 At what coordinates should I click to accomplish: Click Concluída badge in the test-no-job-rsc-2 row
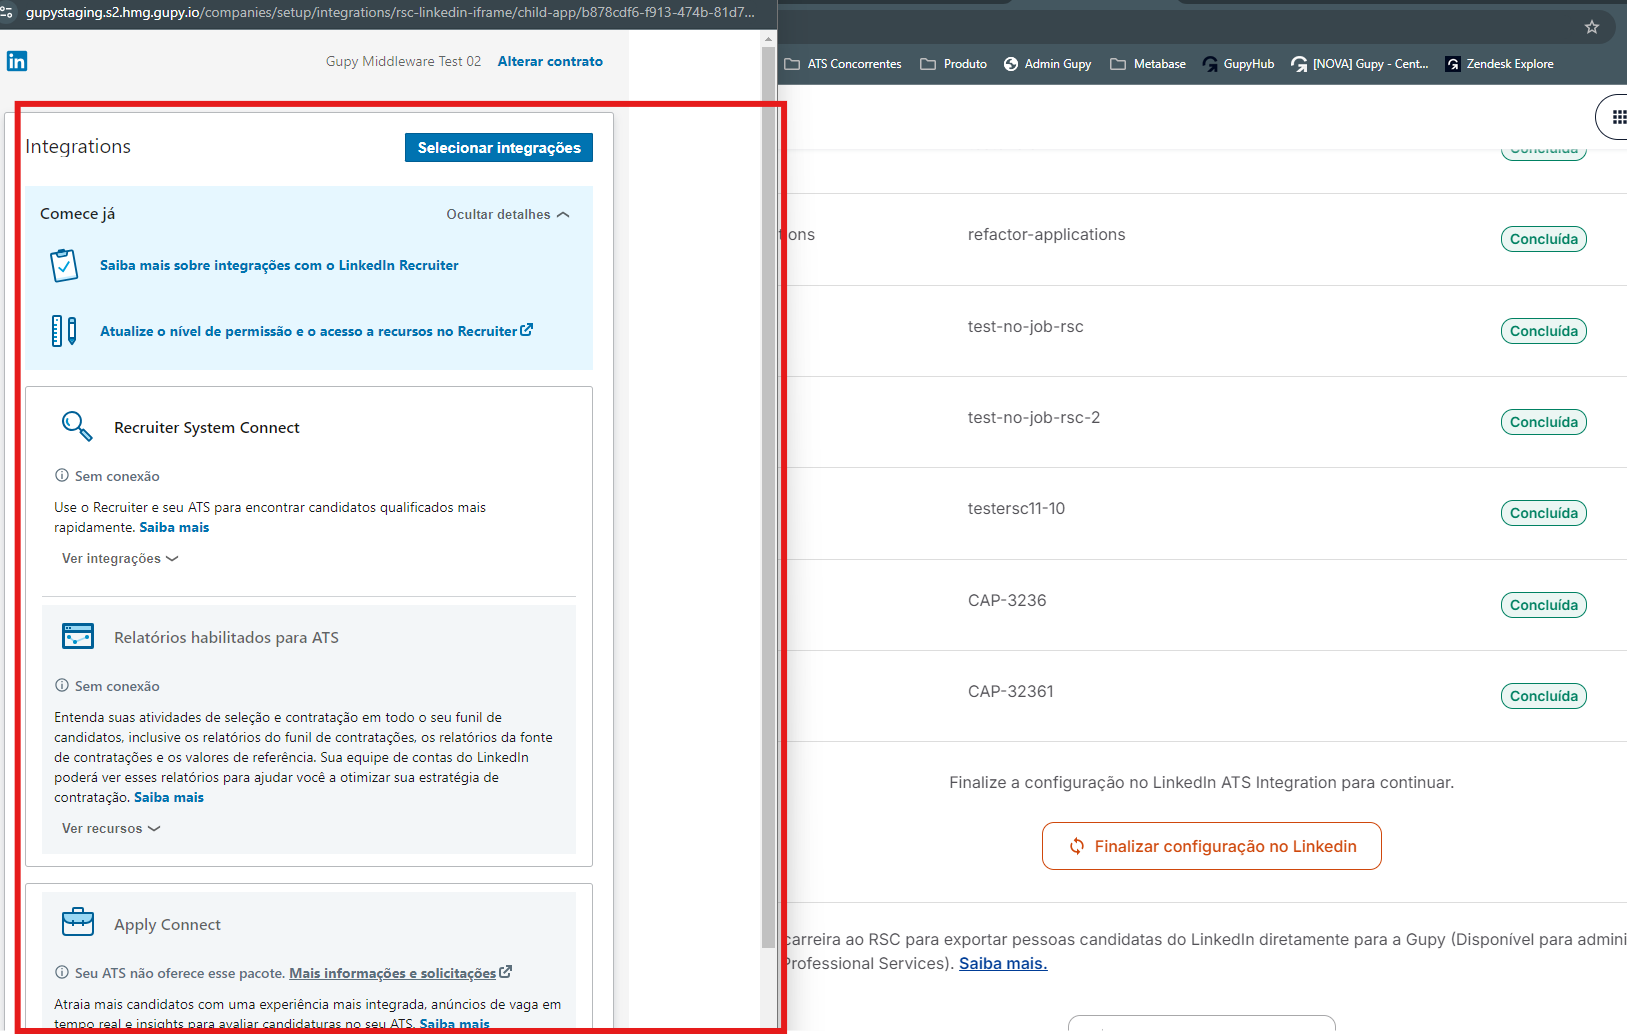click(x=1544, y=422)
